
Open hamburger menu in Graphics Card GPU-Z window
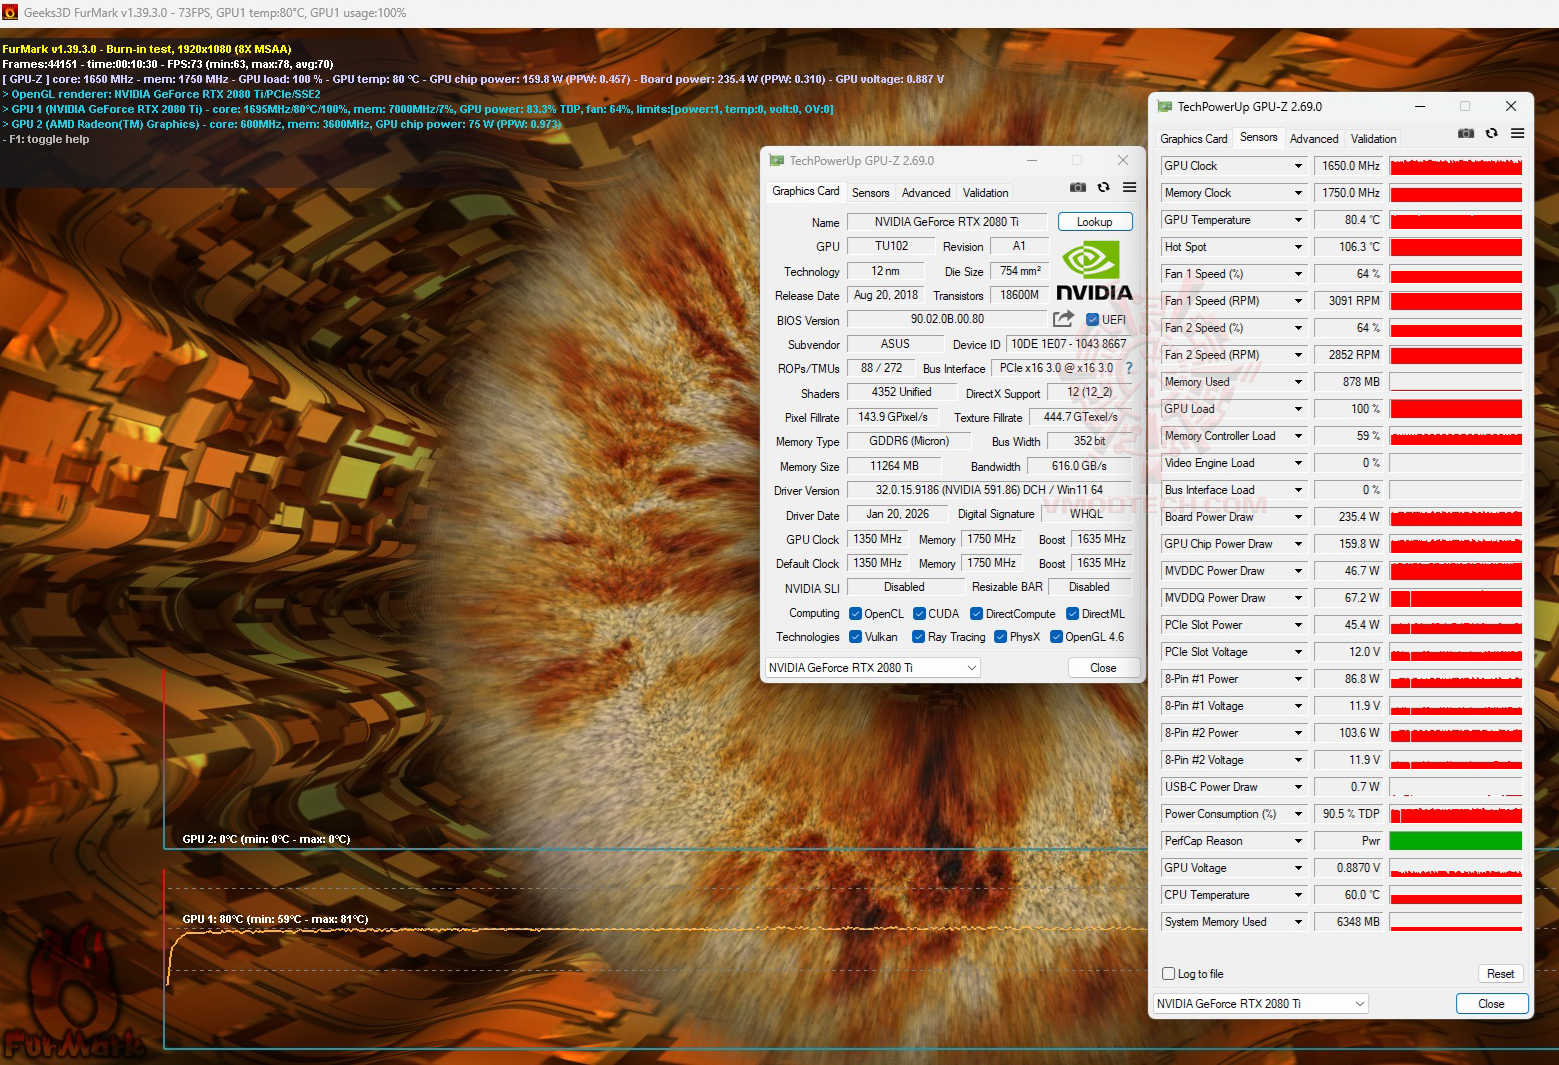pyautogui.click(x=1129, y=187)
